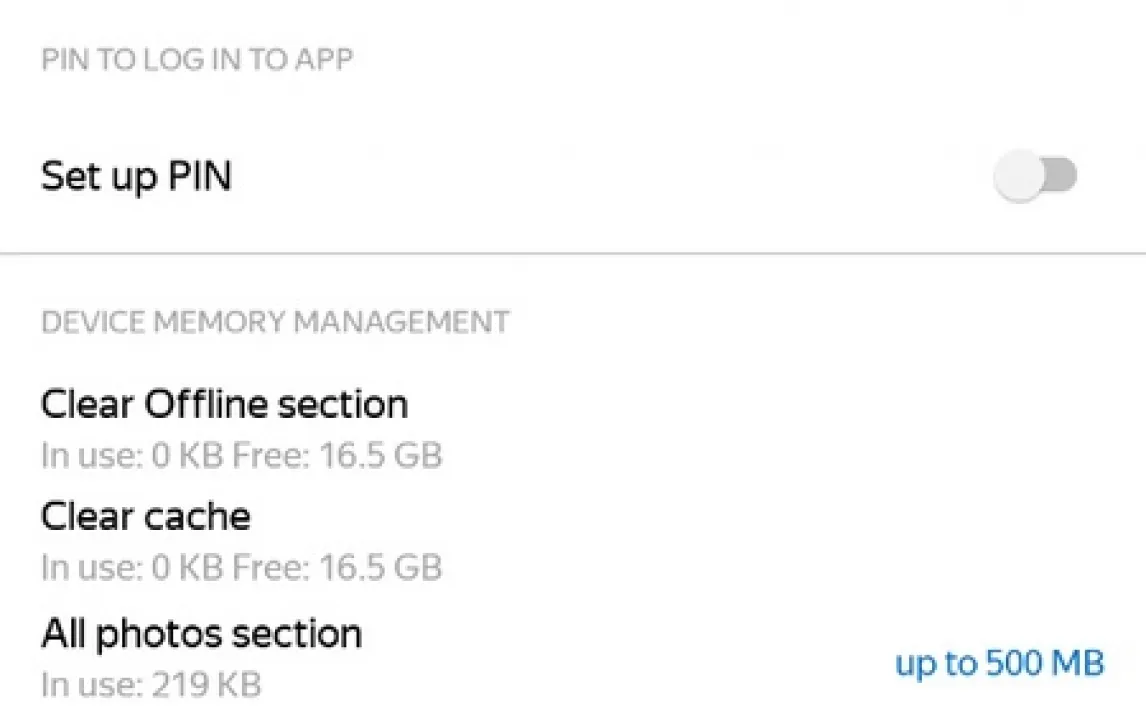Tap the Clear cache option
Image resolution: width=1146 pixels, height=716 pixels.
coord(145,516)
